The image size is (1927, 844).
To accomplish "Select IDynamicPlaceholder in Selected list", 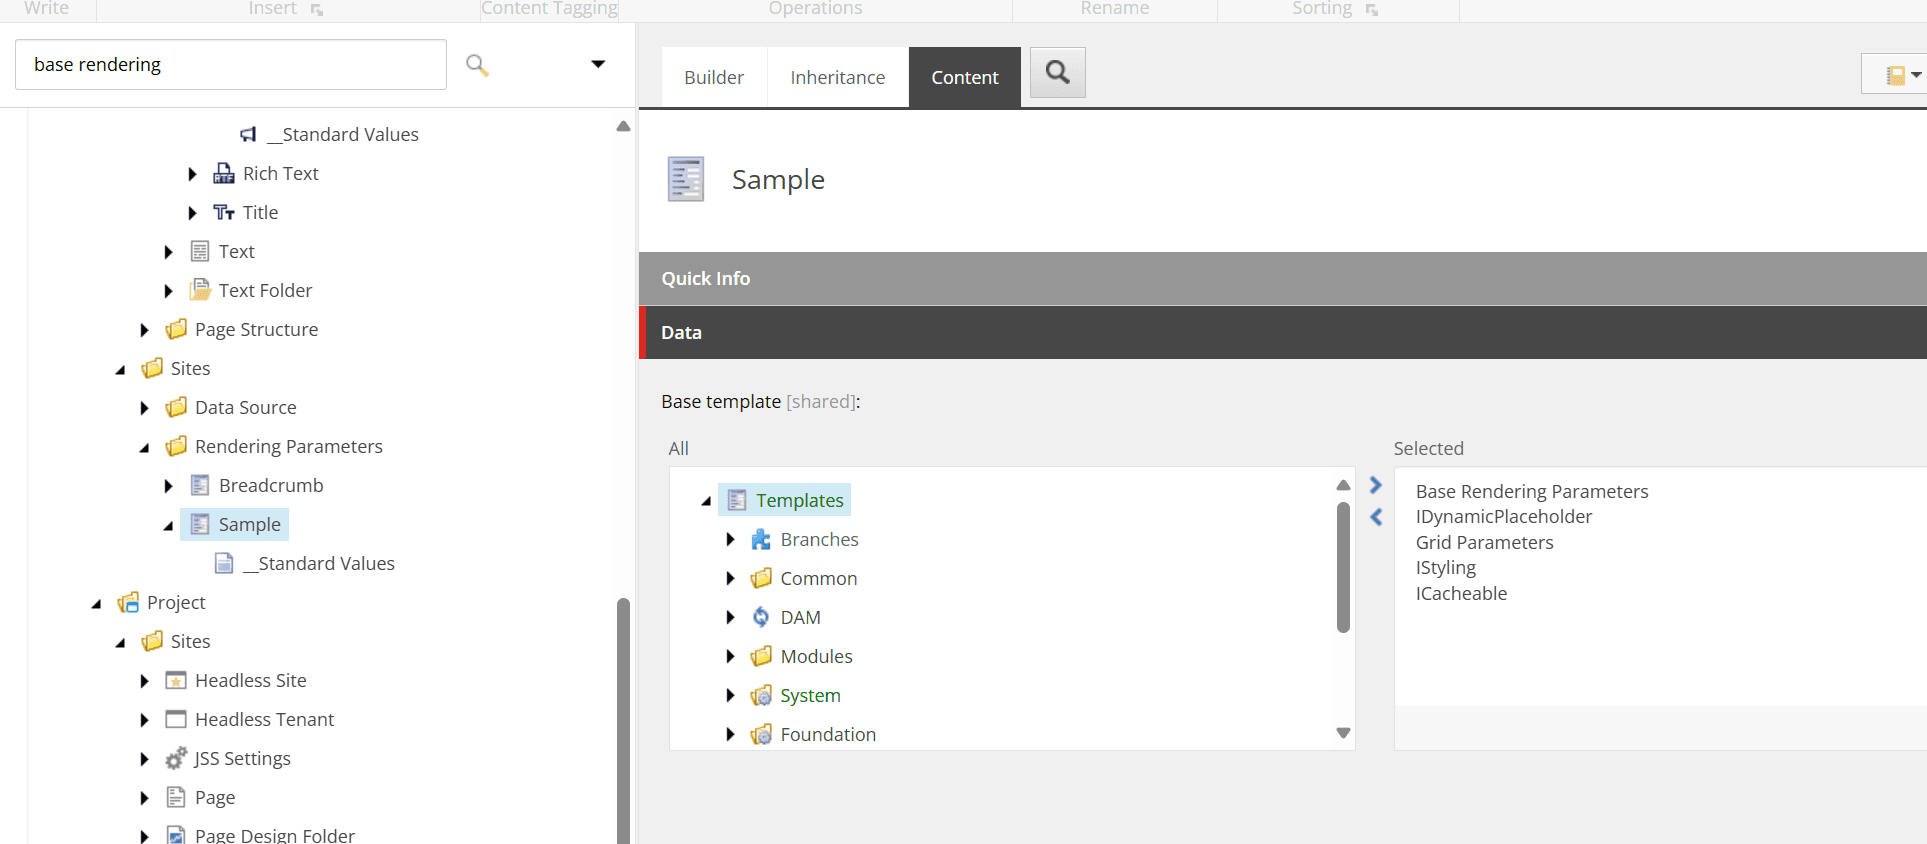I will [x=1503, y=516].
